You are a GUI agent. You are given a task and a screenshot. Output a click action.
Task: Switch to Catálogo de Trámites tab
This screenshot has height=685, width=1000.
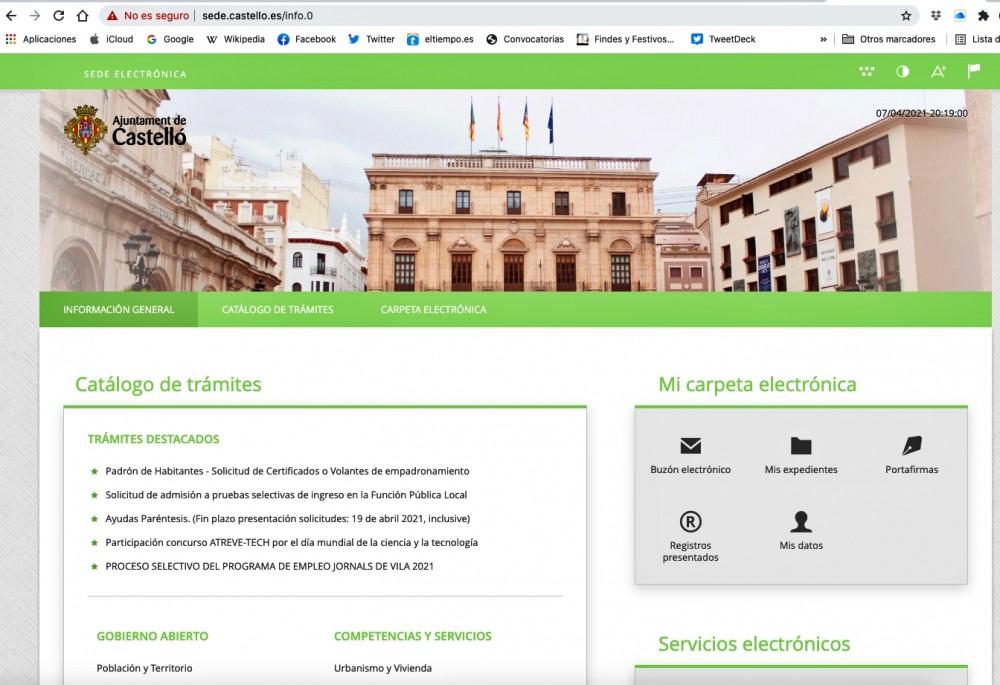(x=277, y=310)
